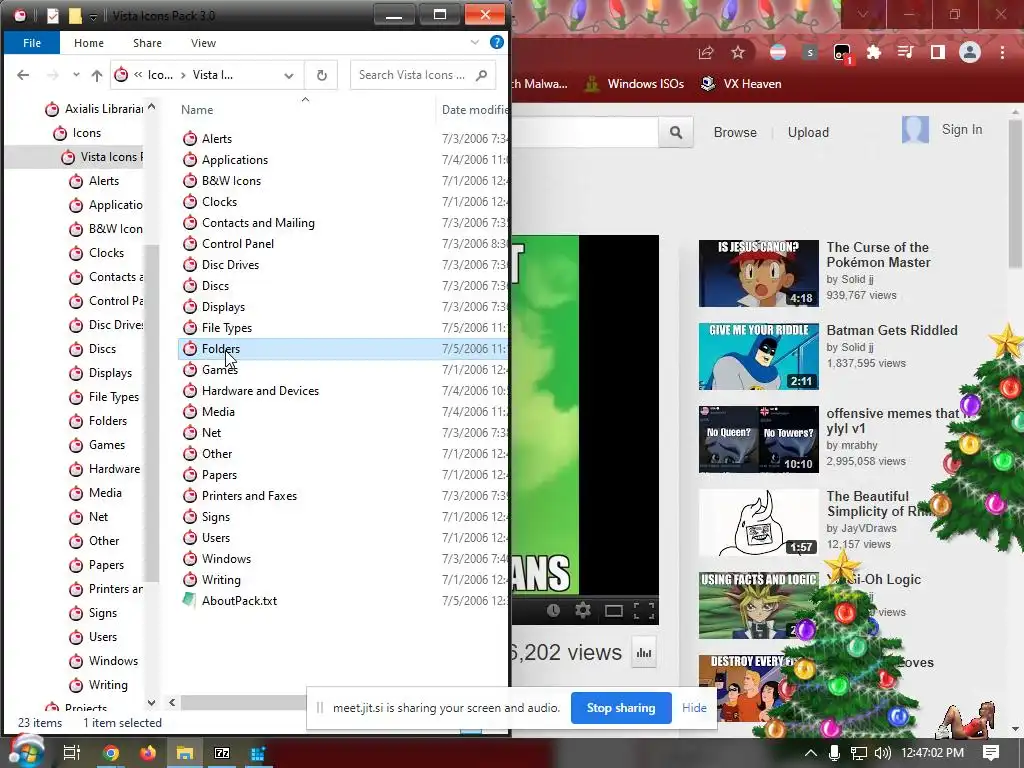
Task: Click the video site search magnifier button
Action: tap(676, 133)
